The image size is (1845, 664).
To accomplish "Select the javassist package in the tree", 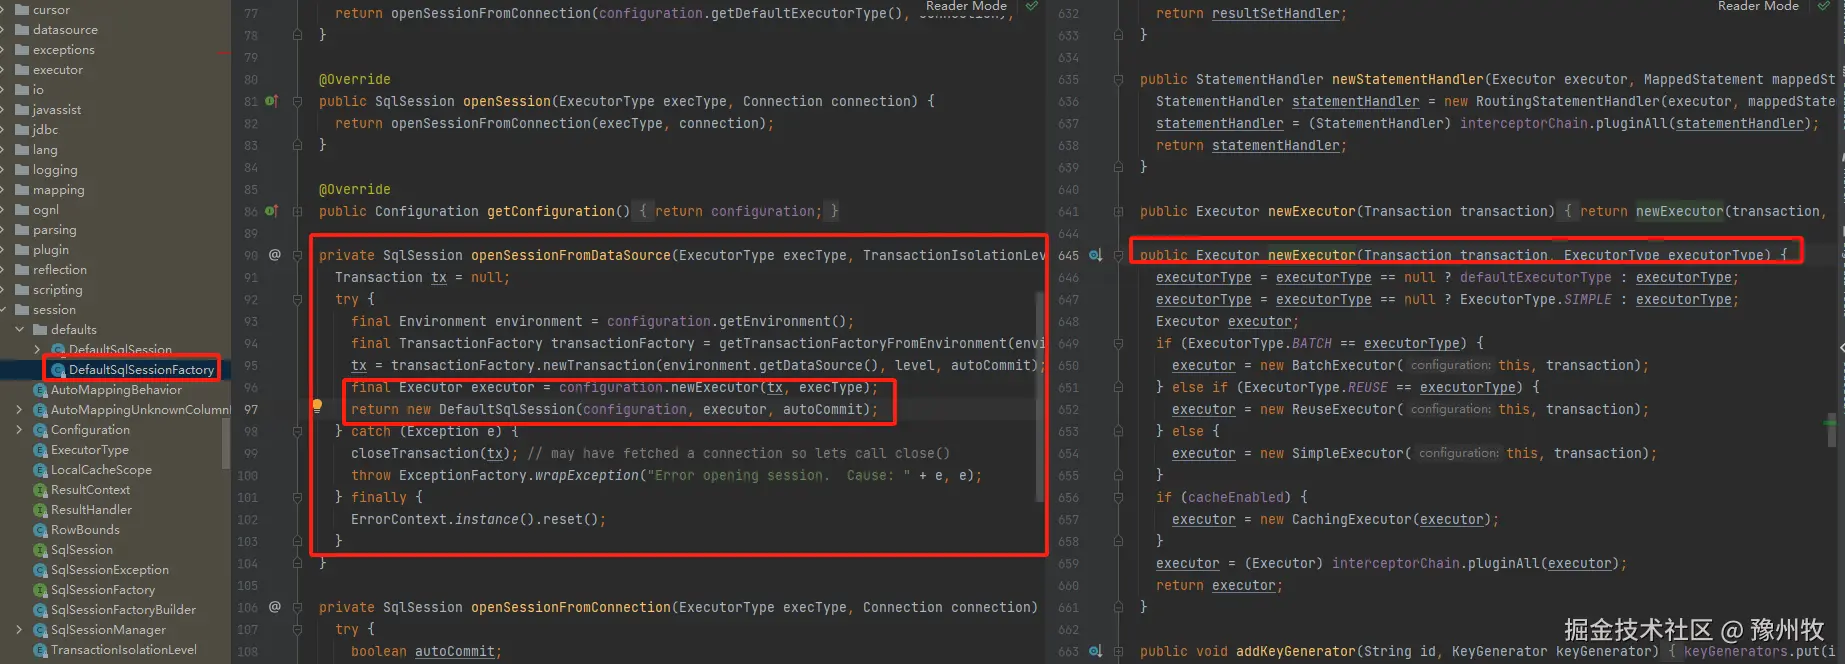I will (57, 110).
